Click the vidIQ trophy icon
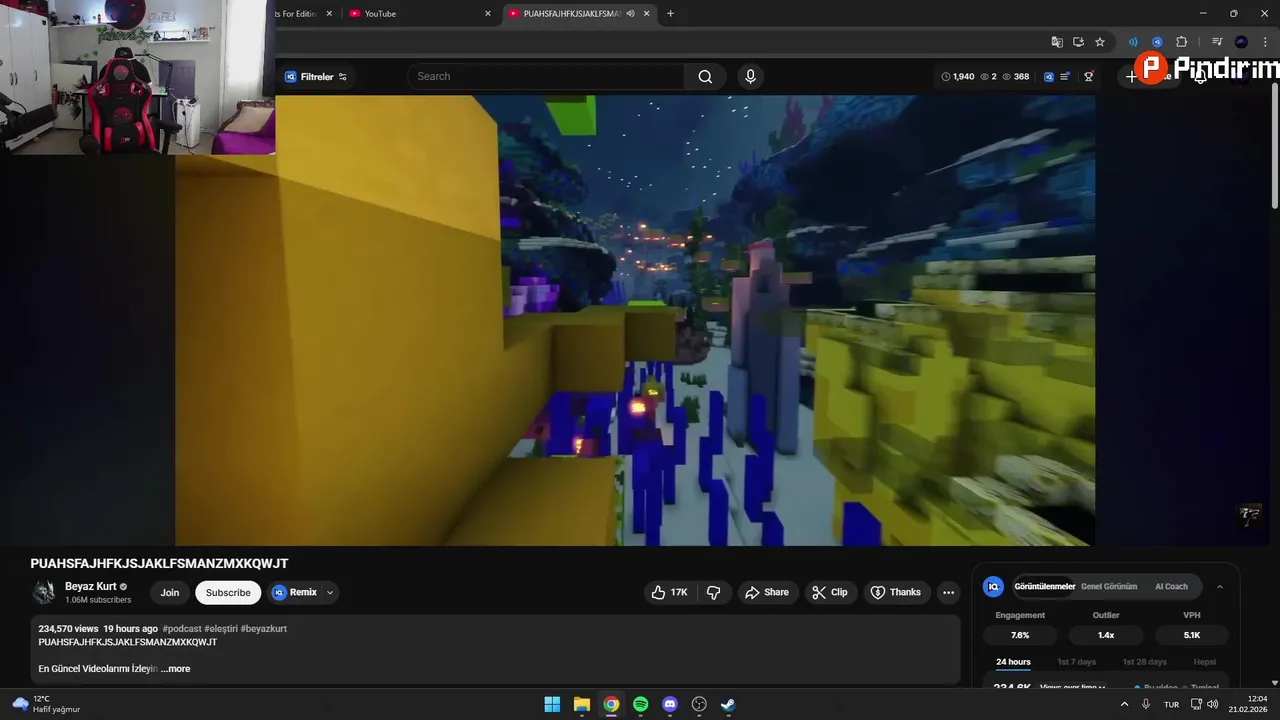Image resolution: width=1280 pixels, height=720 pixels. tap(1089, 77)
